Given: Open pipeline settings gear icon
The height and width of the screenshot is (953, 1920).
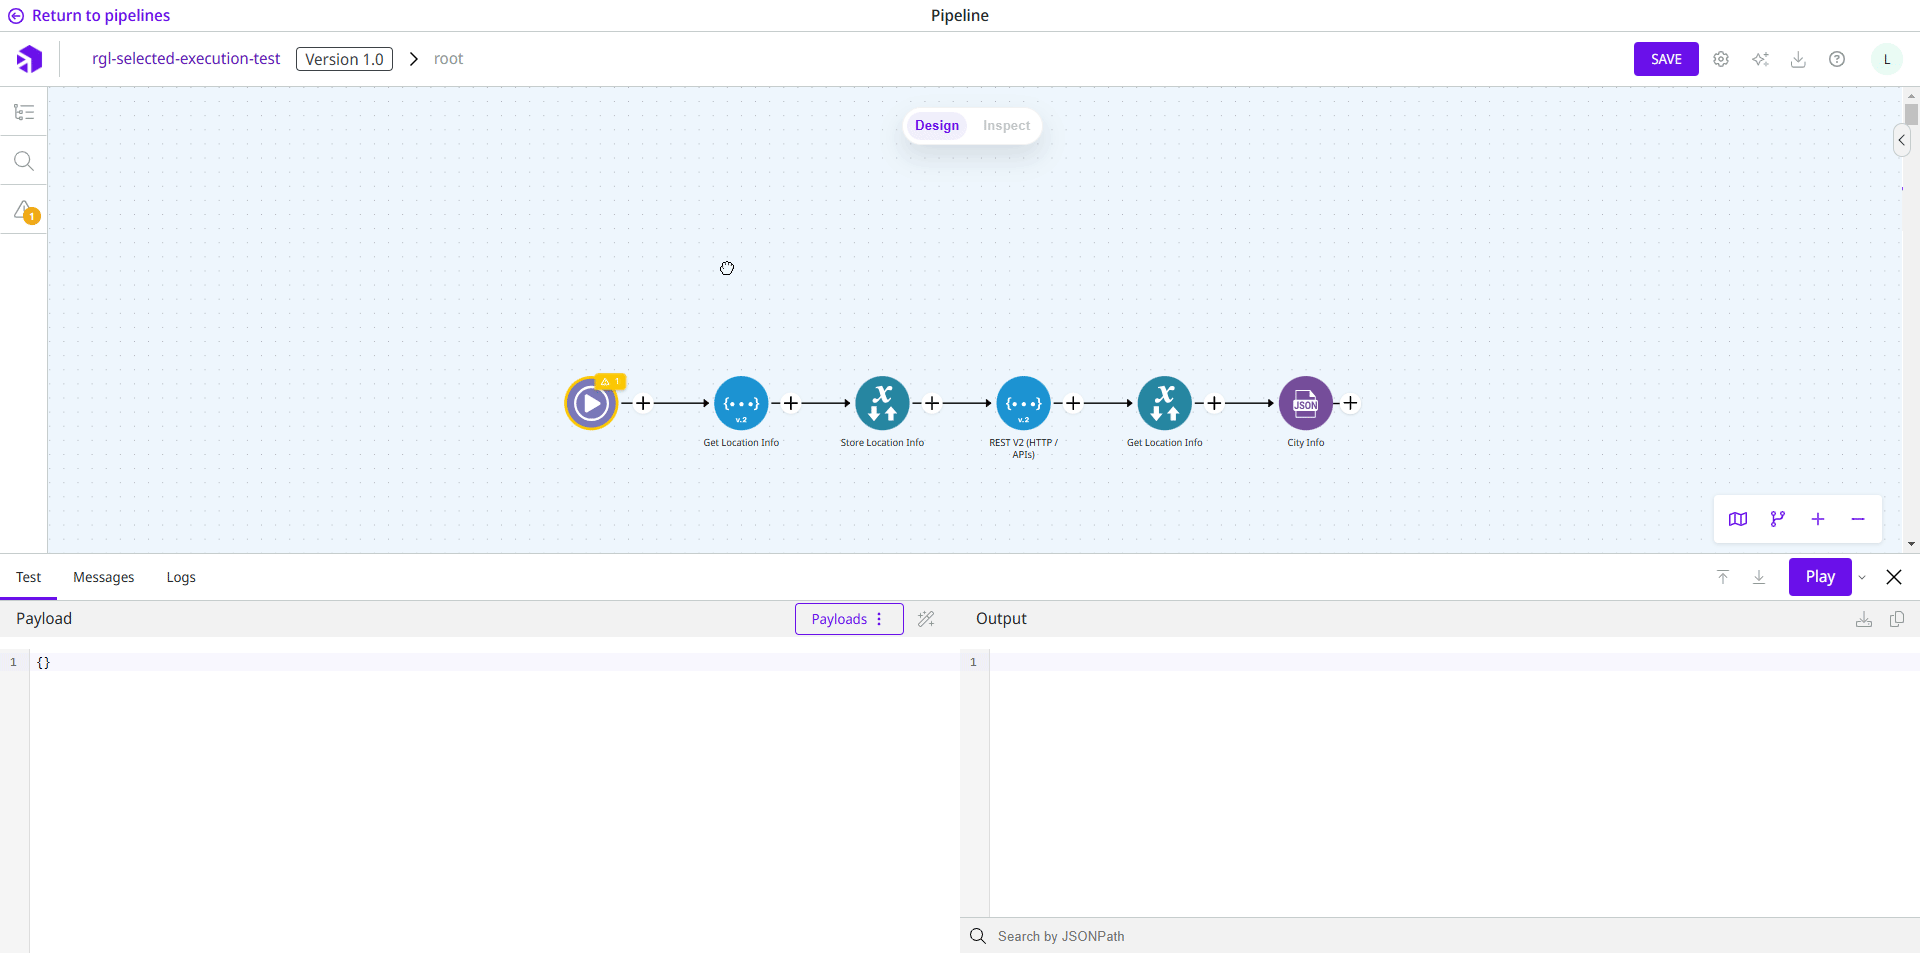Looking at the screenshot, I should 1721,59.
